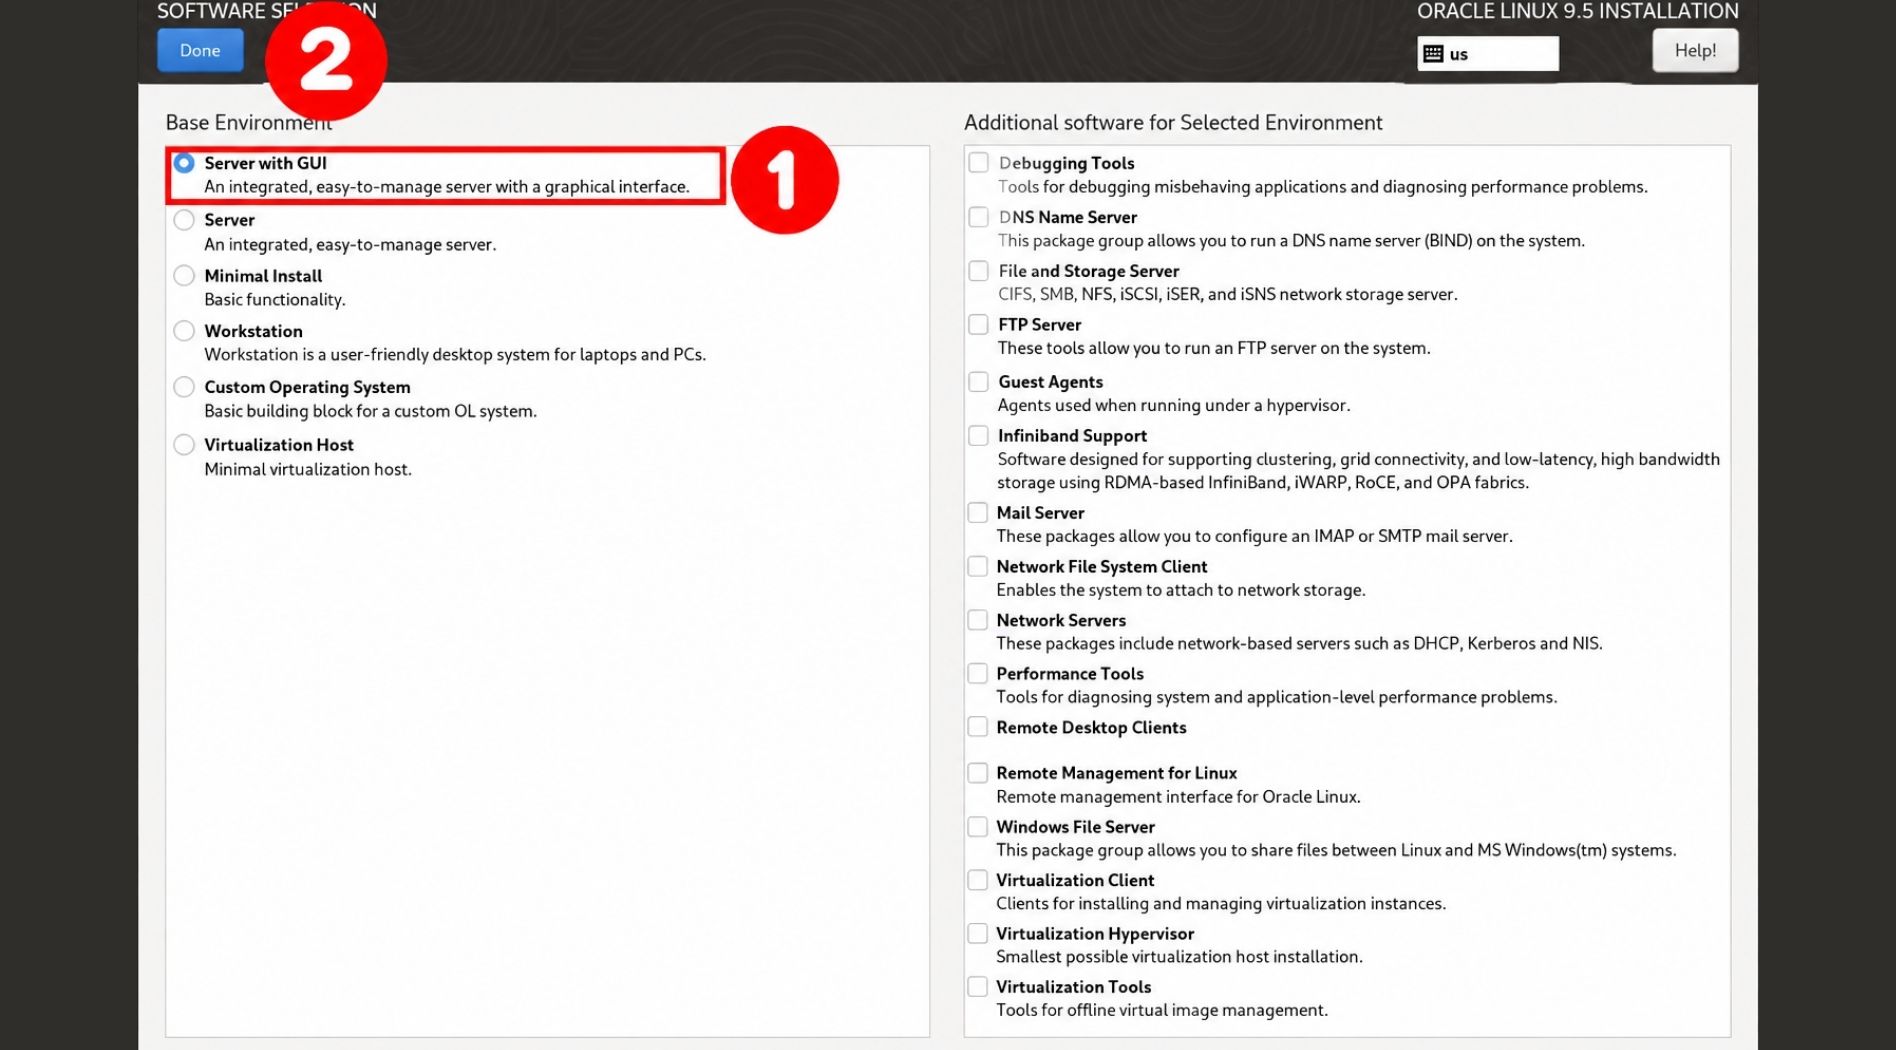Enable the Windows File Server checkbox
Viewport: 1896px width, 1050px height.
(x=978, y=827)
